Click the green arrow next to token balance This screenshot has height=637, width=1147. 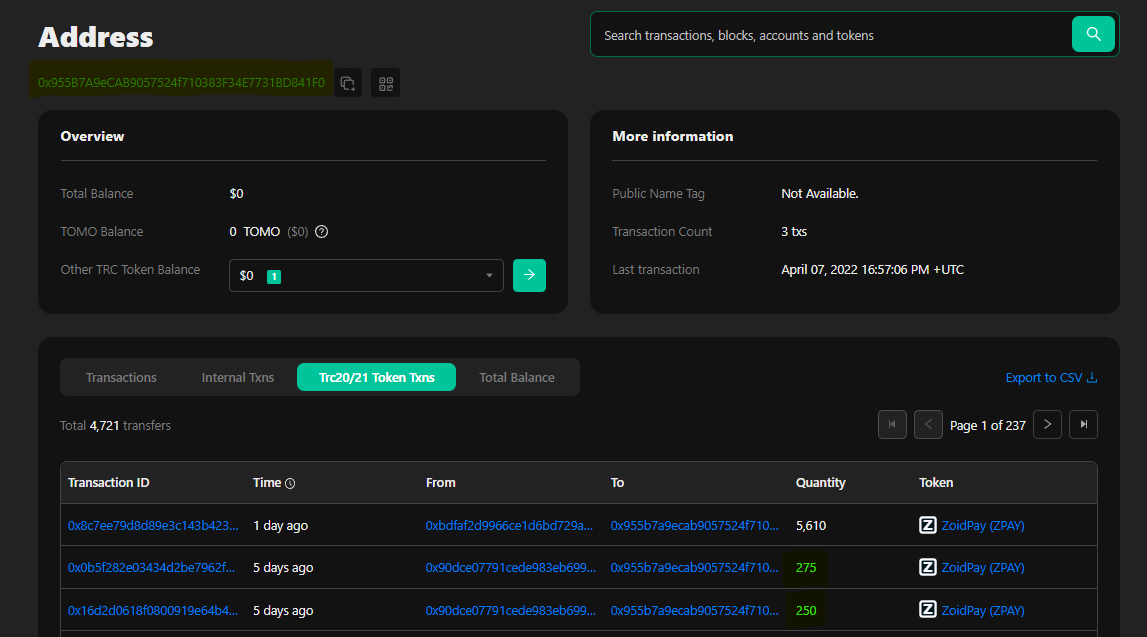pos(530,276)
